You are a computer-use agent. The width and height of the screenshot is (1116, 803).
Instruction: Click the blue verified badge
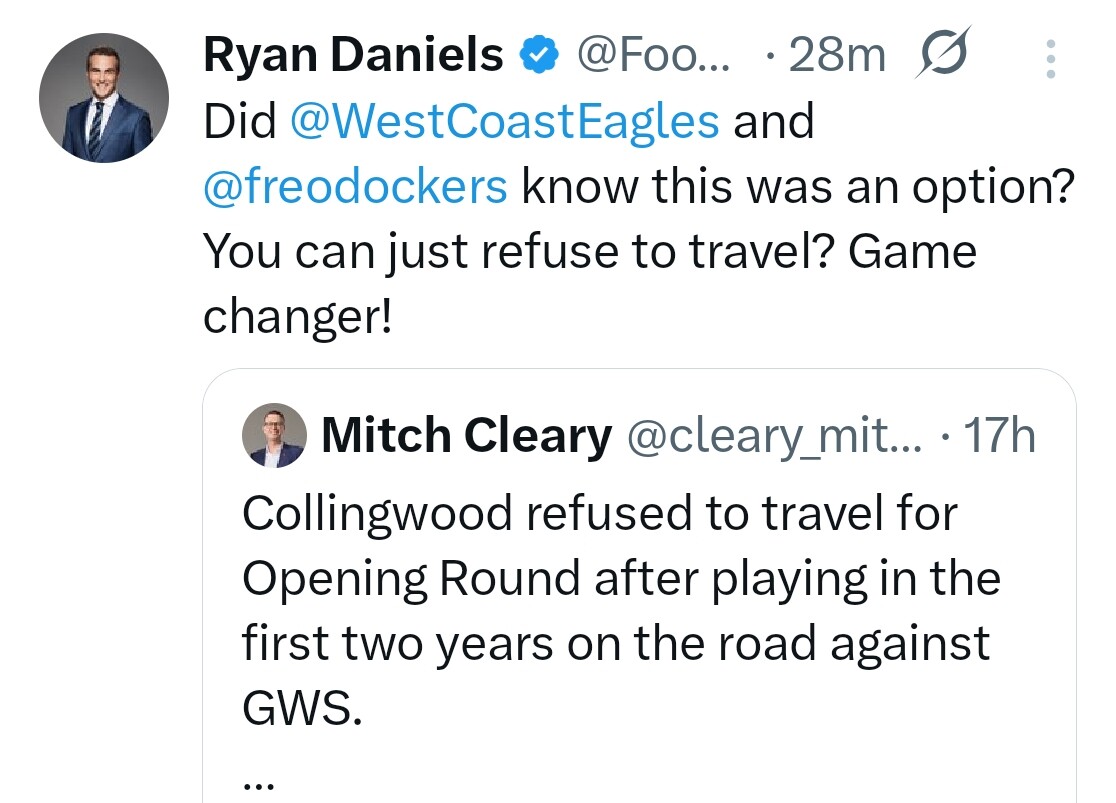(x=539, y=56)
